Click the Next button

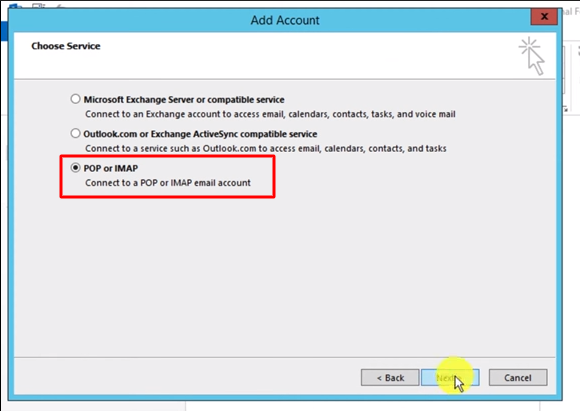pos(450,377)
